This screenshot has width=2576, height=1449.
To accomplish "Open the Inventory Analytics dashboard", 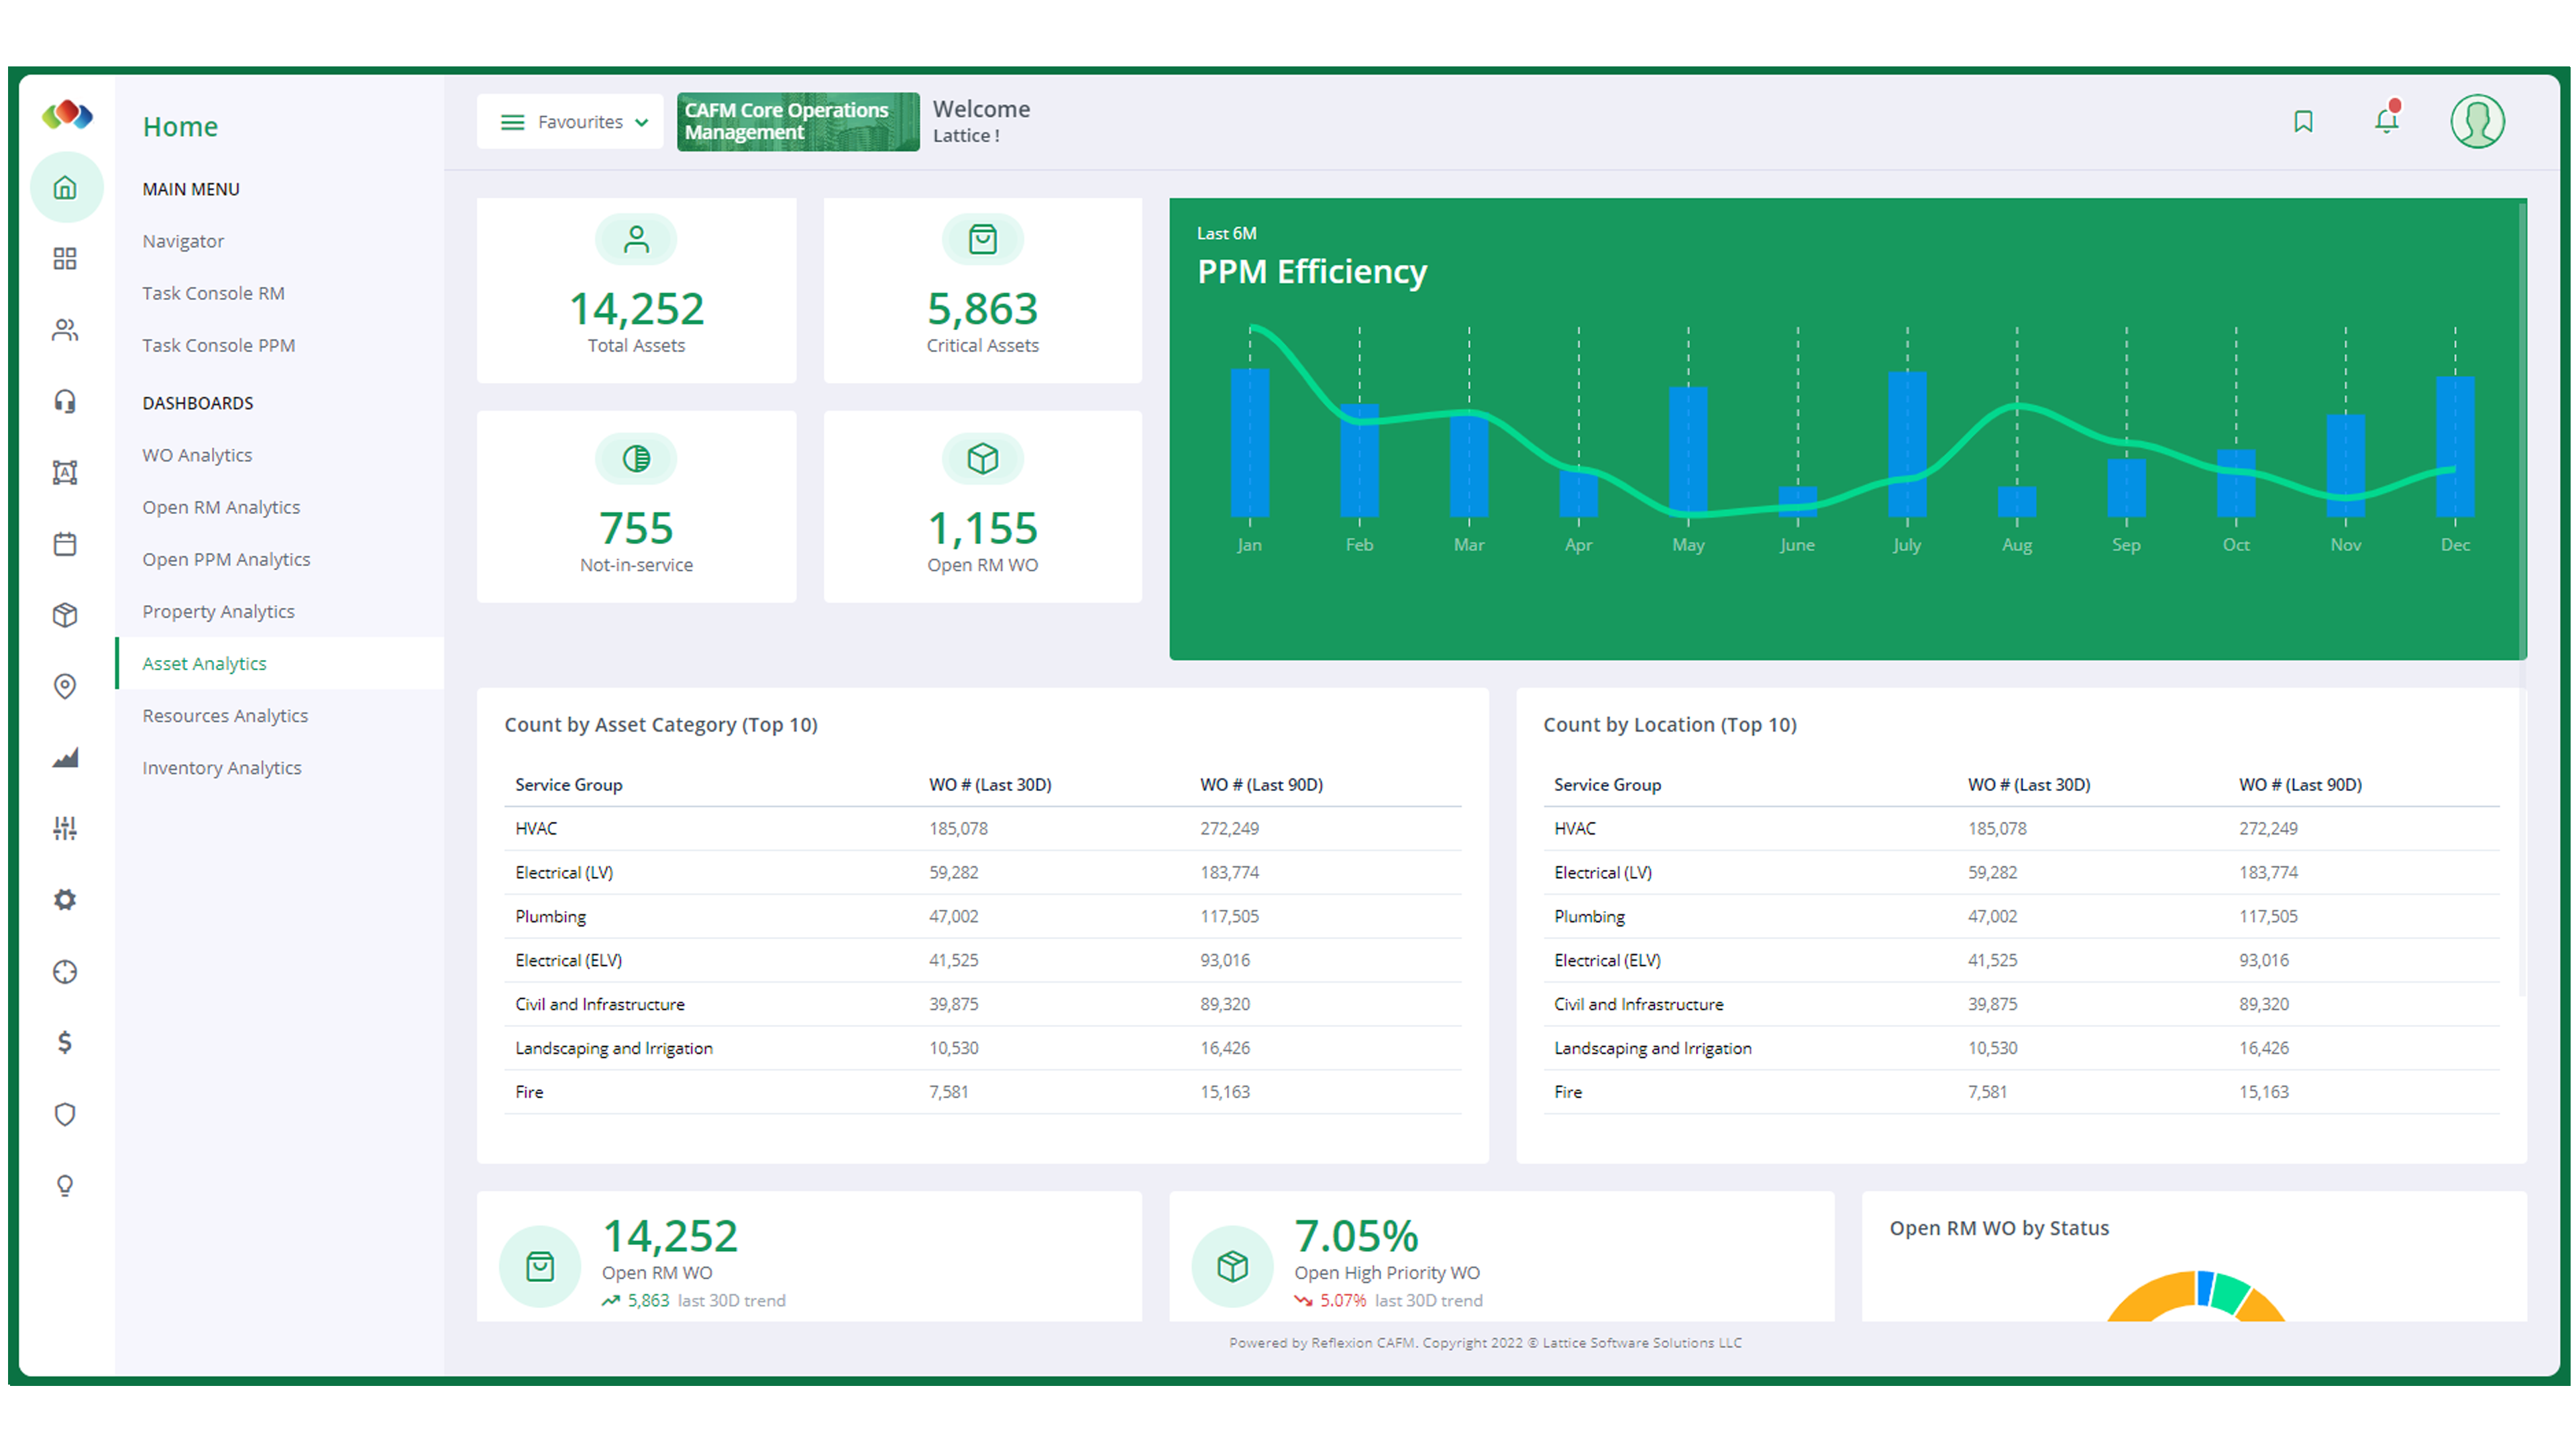I will pos(221,767).
